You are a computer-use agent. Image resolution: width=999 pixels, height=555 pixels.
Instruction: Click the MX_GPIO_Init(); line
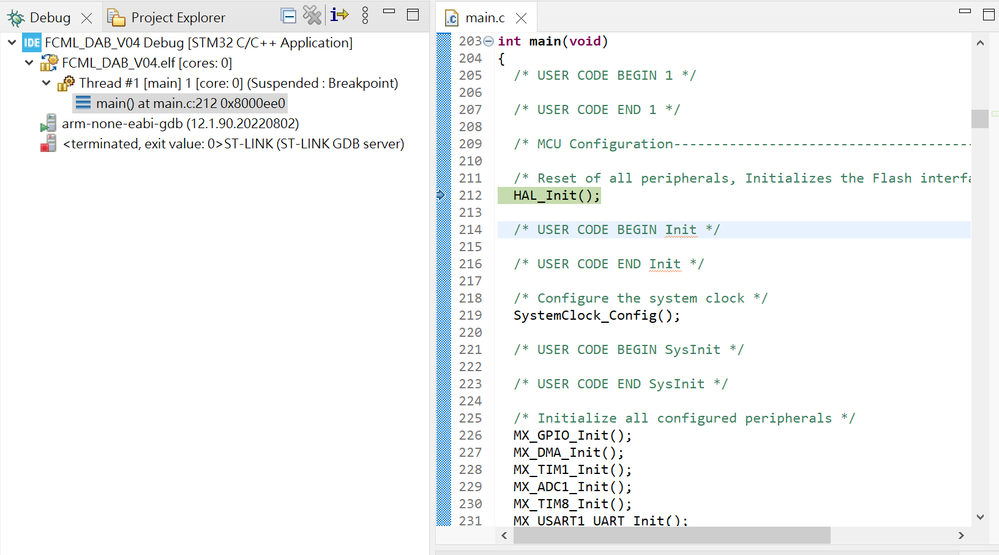click(x=572, y=435)
